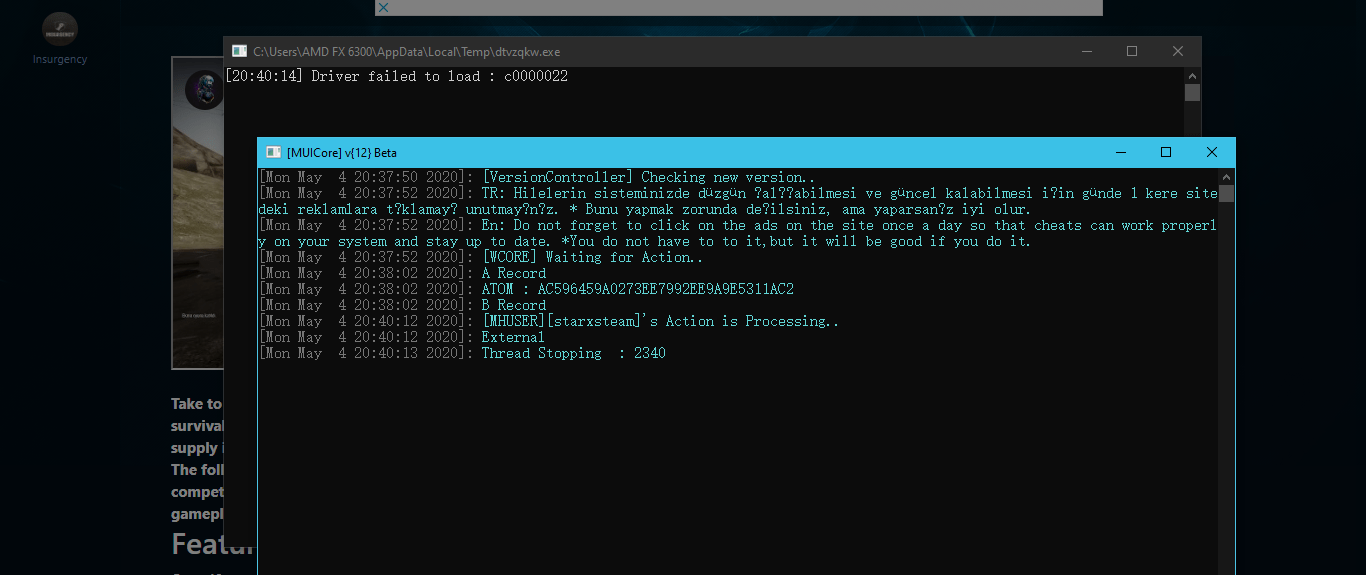
Task: Close the MUICore Beta window
Action: pyautogui.click(x=1212, y=152)
